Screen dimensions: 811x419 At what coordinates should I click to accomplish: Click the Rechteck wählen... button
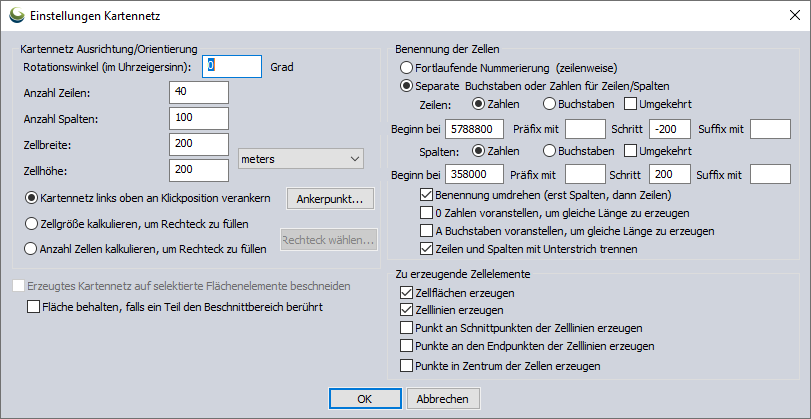pyautogui.click(x=329, y=240)
